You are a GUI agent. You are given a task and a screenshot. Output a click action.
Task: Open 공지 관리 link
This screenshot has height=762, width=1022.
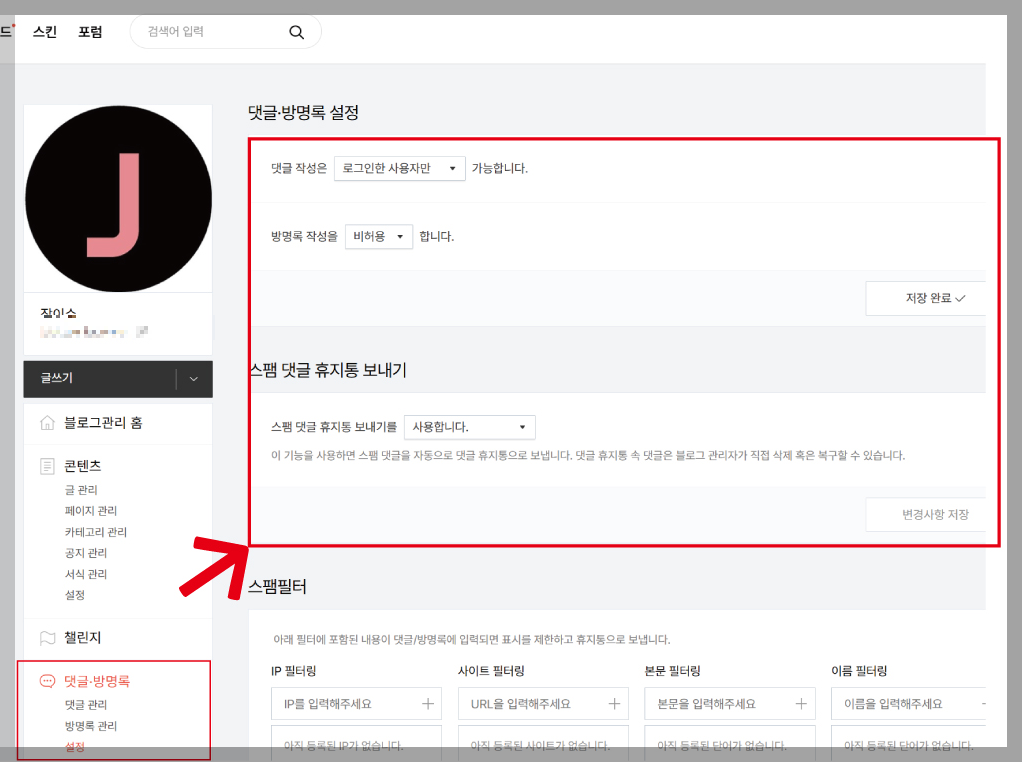point(85,553)
